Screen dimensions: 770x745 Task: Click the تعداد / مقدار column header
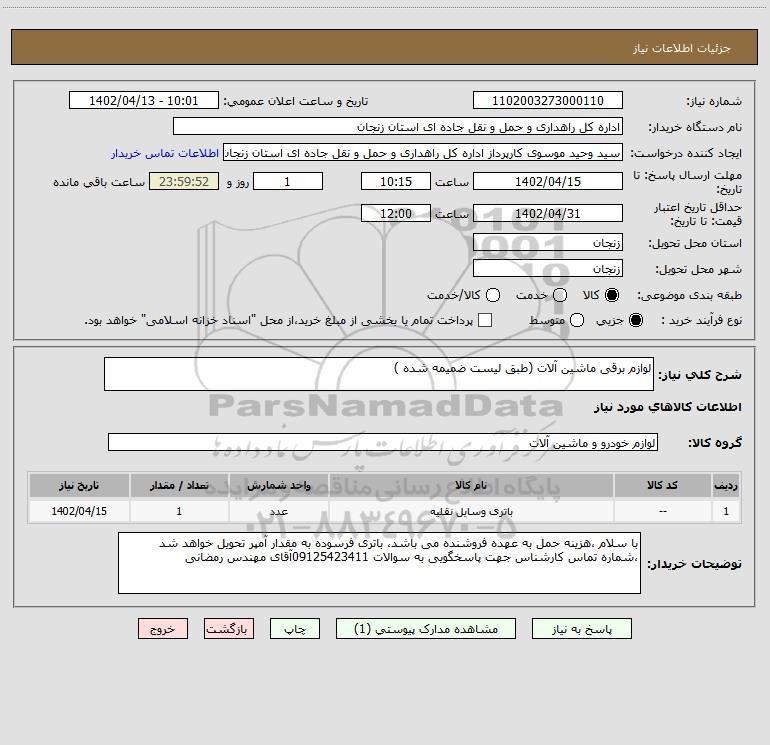point(179,485)
